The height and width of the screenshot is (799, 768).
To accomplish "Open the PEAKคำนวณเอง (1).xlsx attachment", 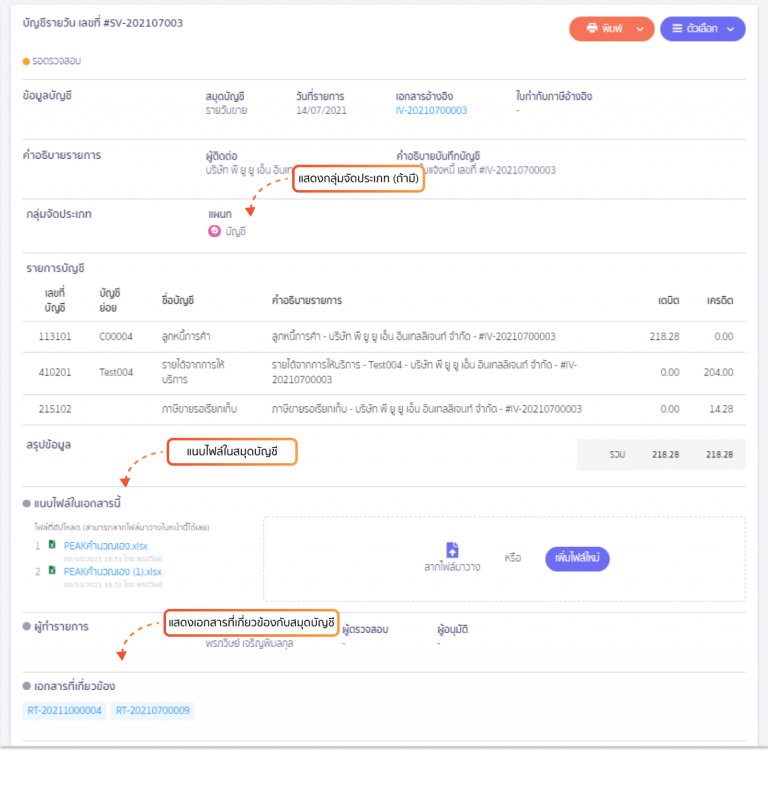I will tap(112, 571).
